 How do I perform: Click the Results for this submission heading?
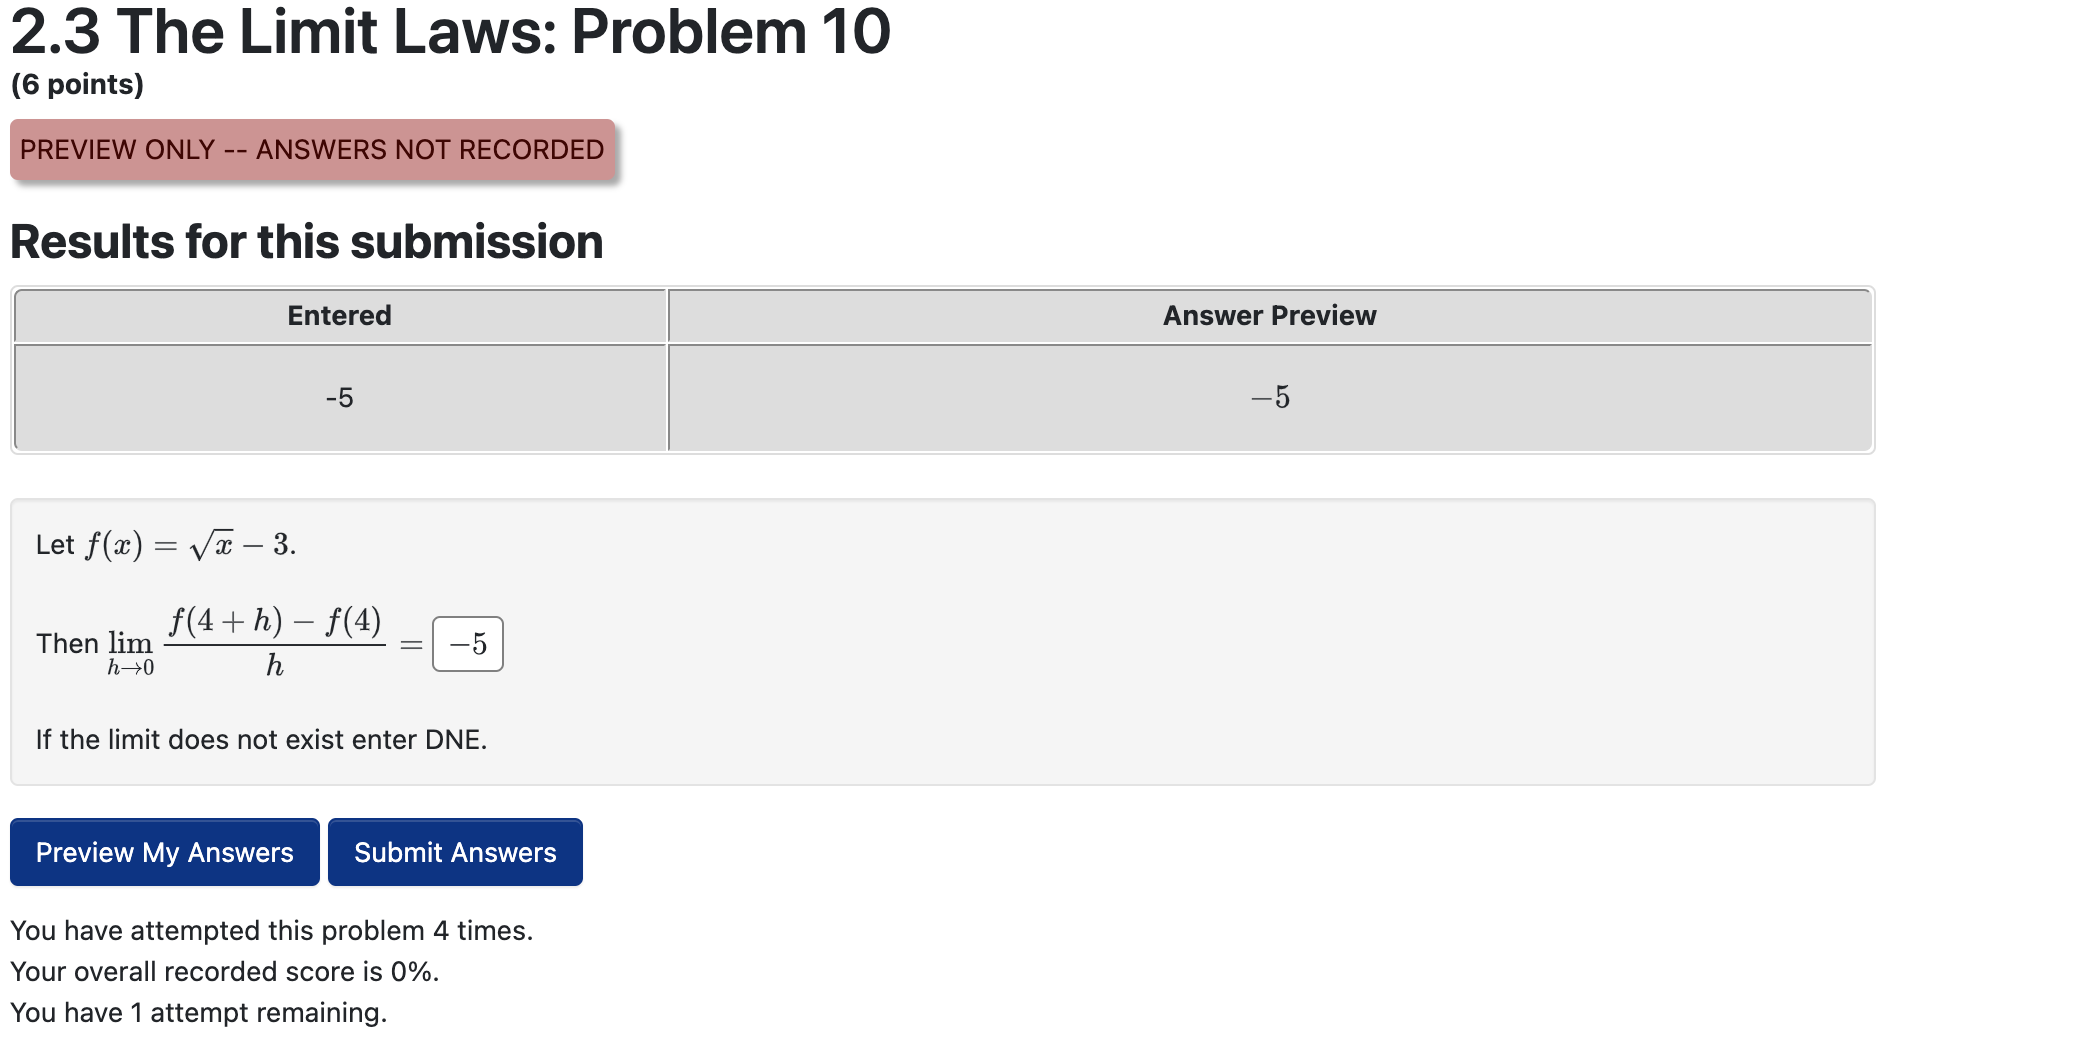click(x=306, y=240)
